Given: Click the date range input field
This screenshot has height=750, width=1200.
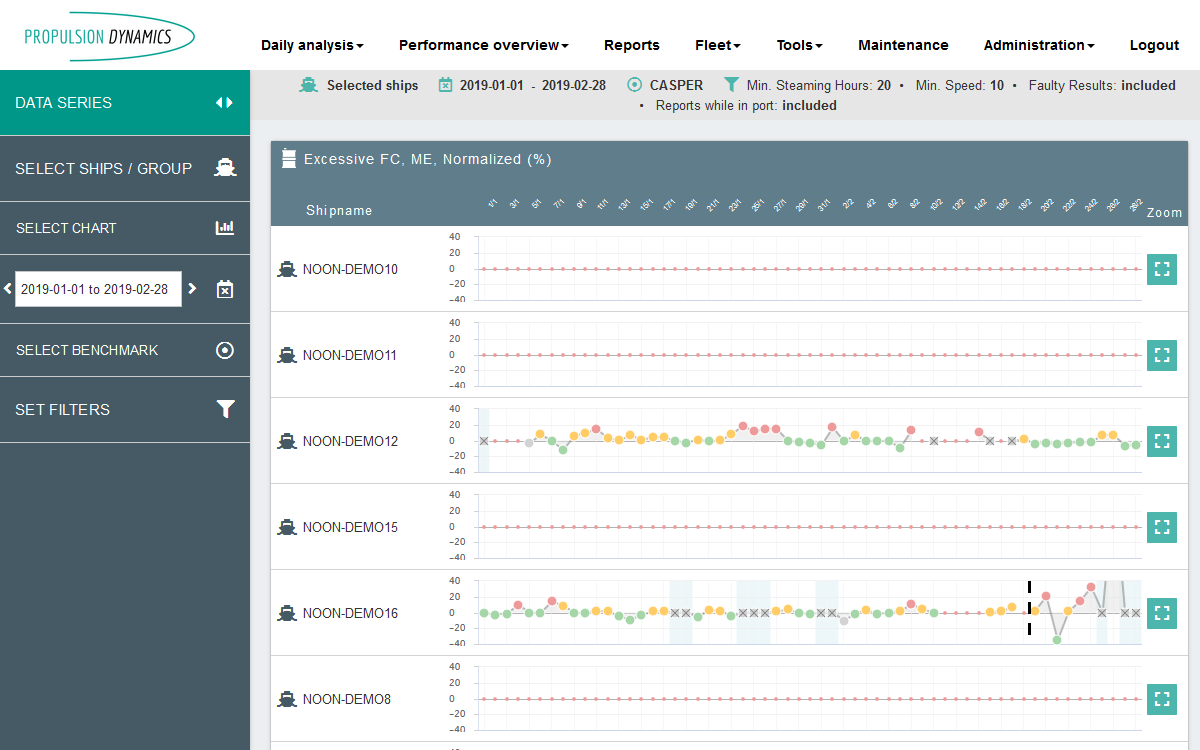Looking at the screenshot, I should [x=98, y=289].
